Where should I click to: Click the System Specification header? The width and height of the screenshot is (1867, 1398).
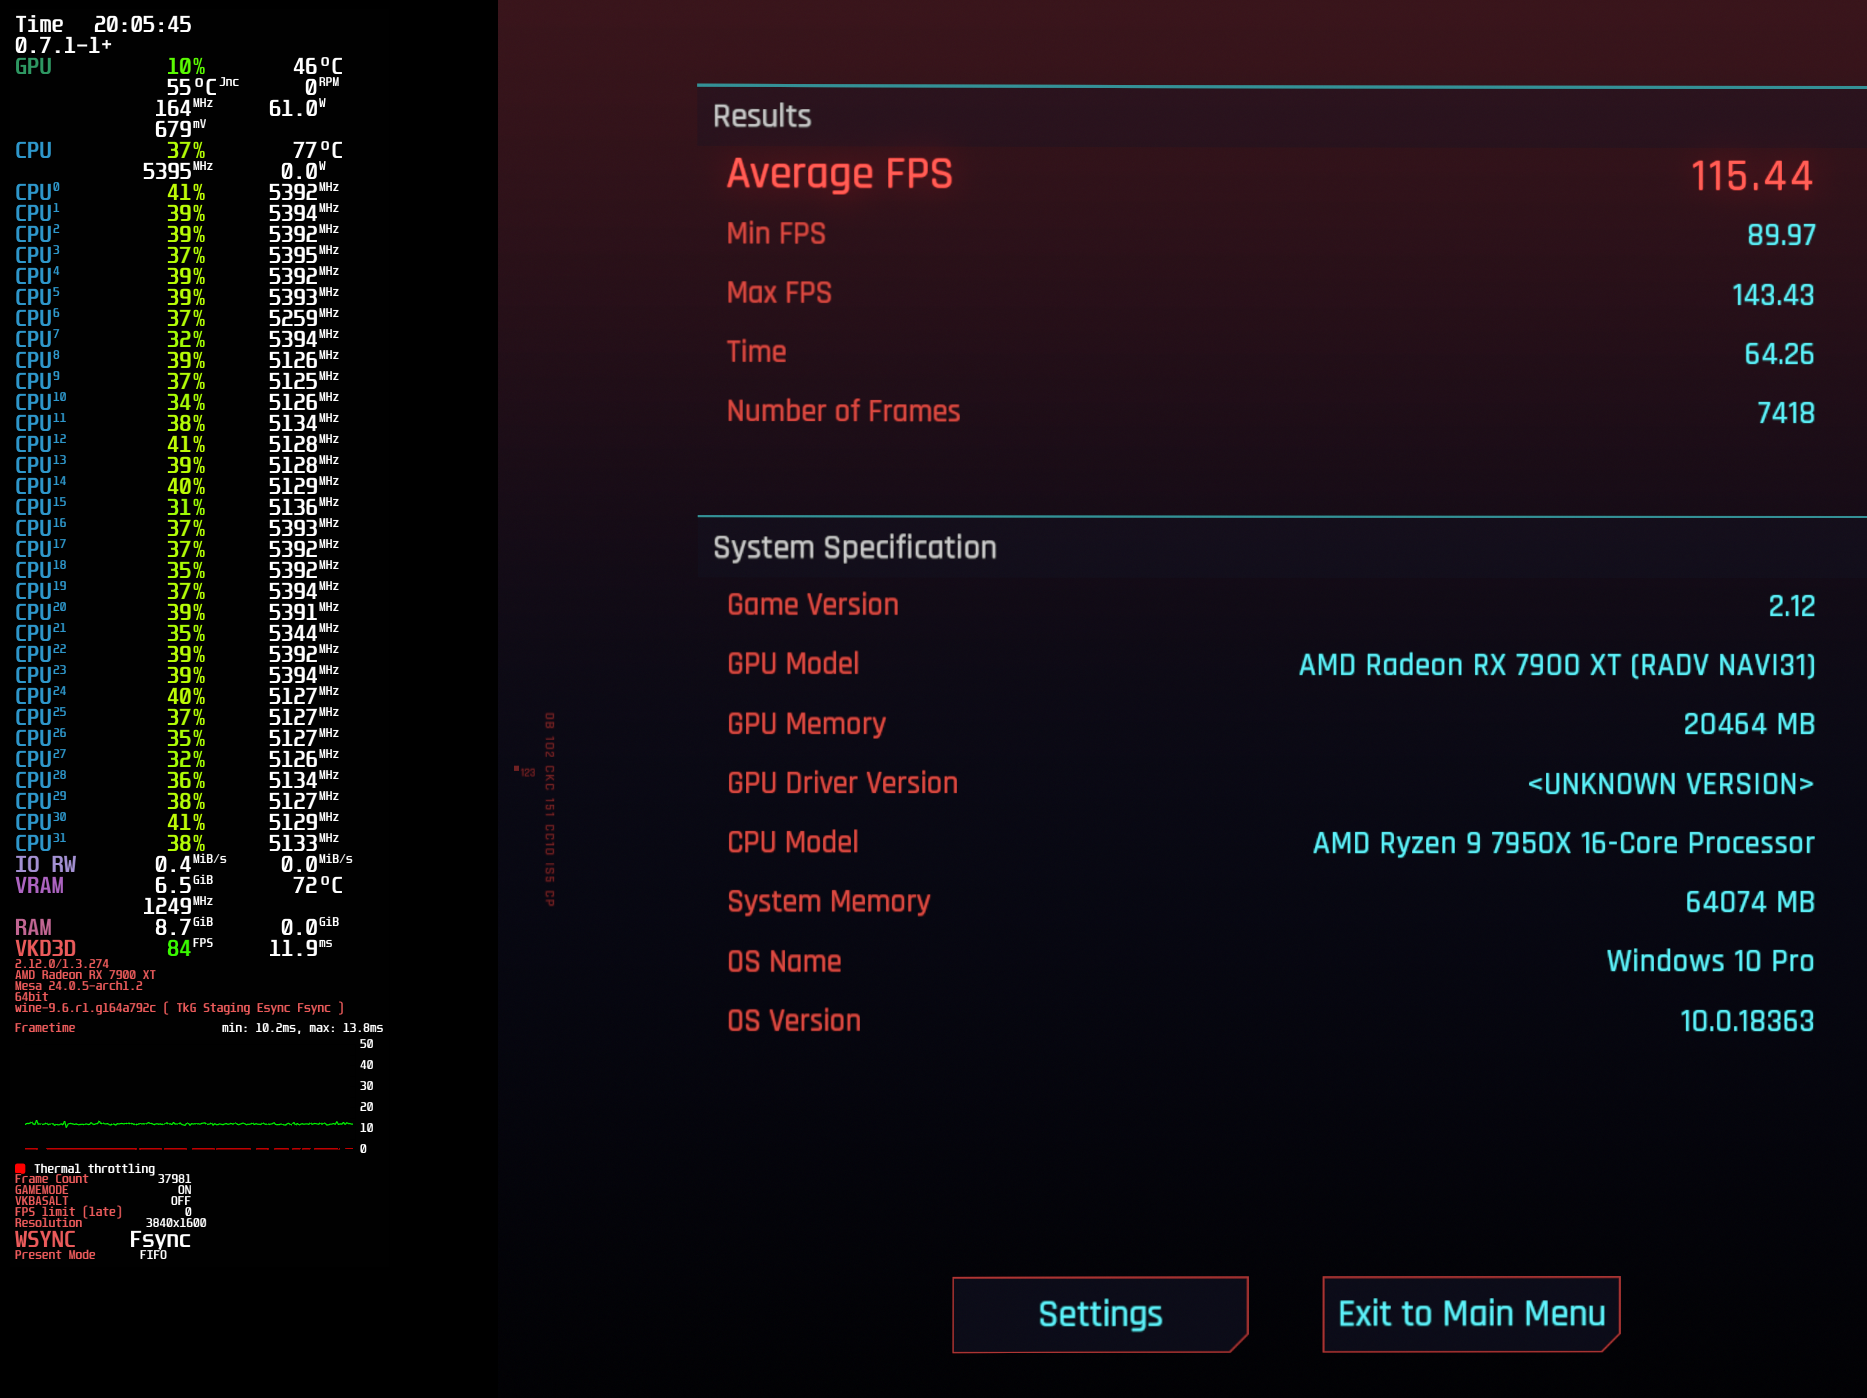[x=854, y=548]
